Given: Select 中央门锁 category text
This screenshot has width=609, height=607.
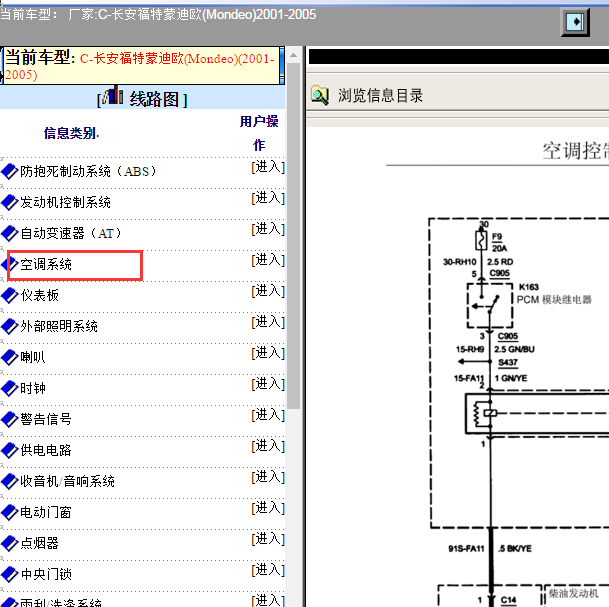Looking at the screenshot, I should click(46, 574).
